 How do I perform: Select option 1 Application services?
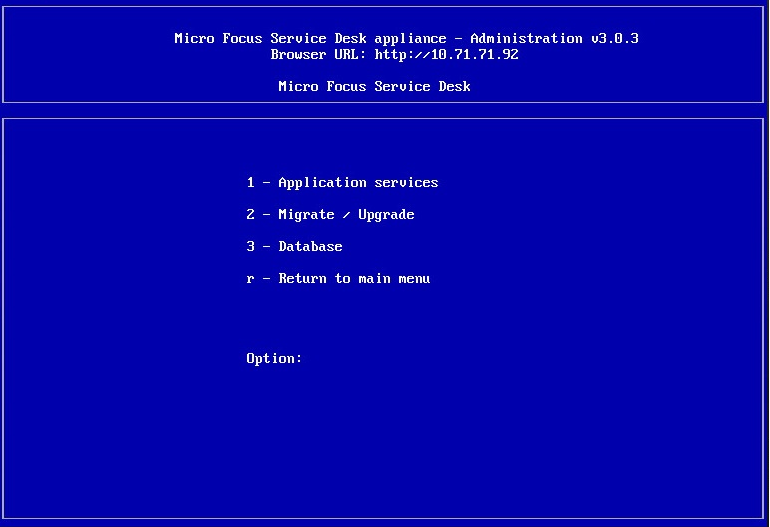[x=342, y=183]
